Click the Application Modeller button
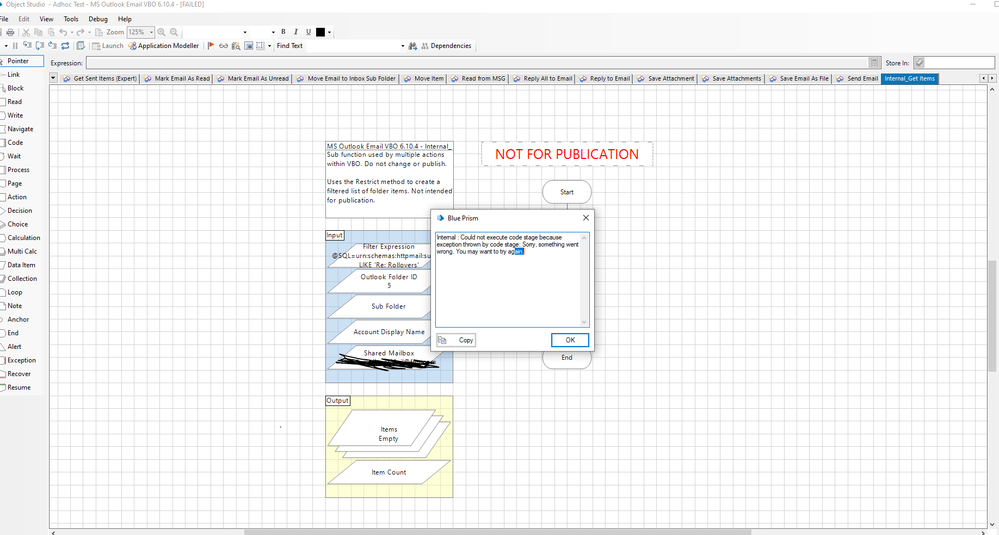The width and height of the screenshot is (999, 535). click(x=164, y=46)
